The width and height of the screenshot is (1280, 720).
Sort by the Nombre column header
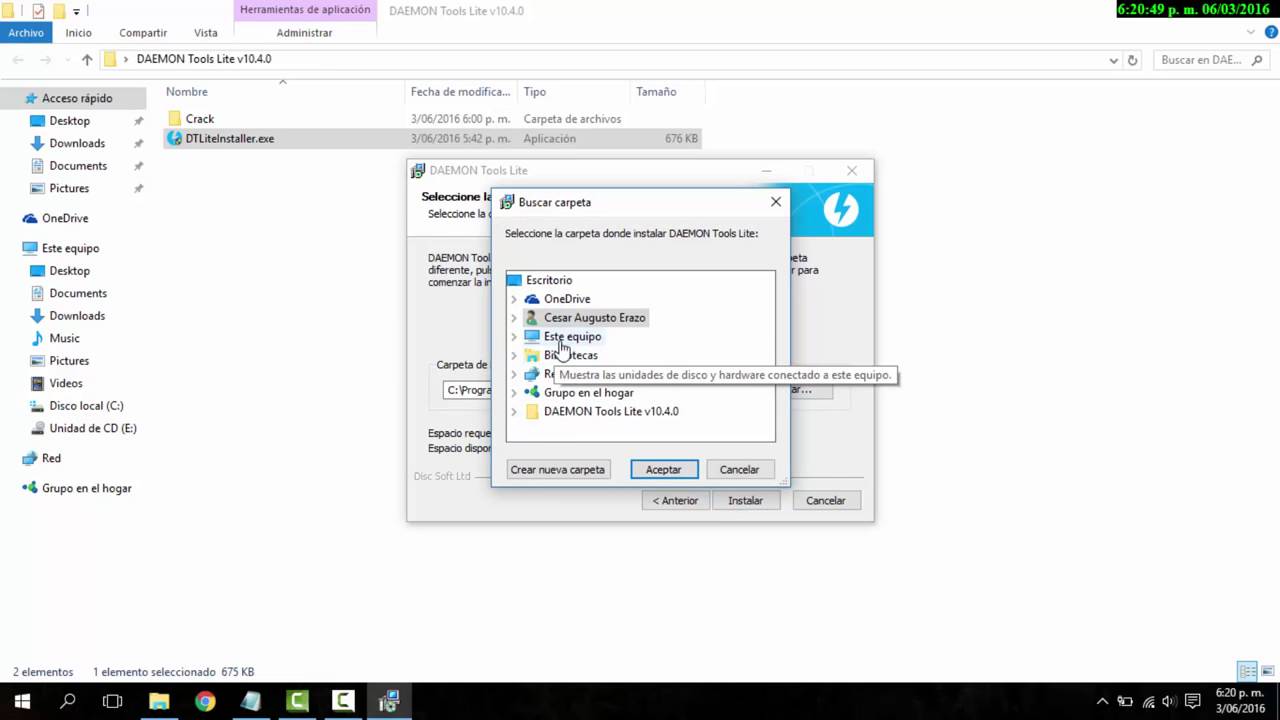click(187, 92)
